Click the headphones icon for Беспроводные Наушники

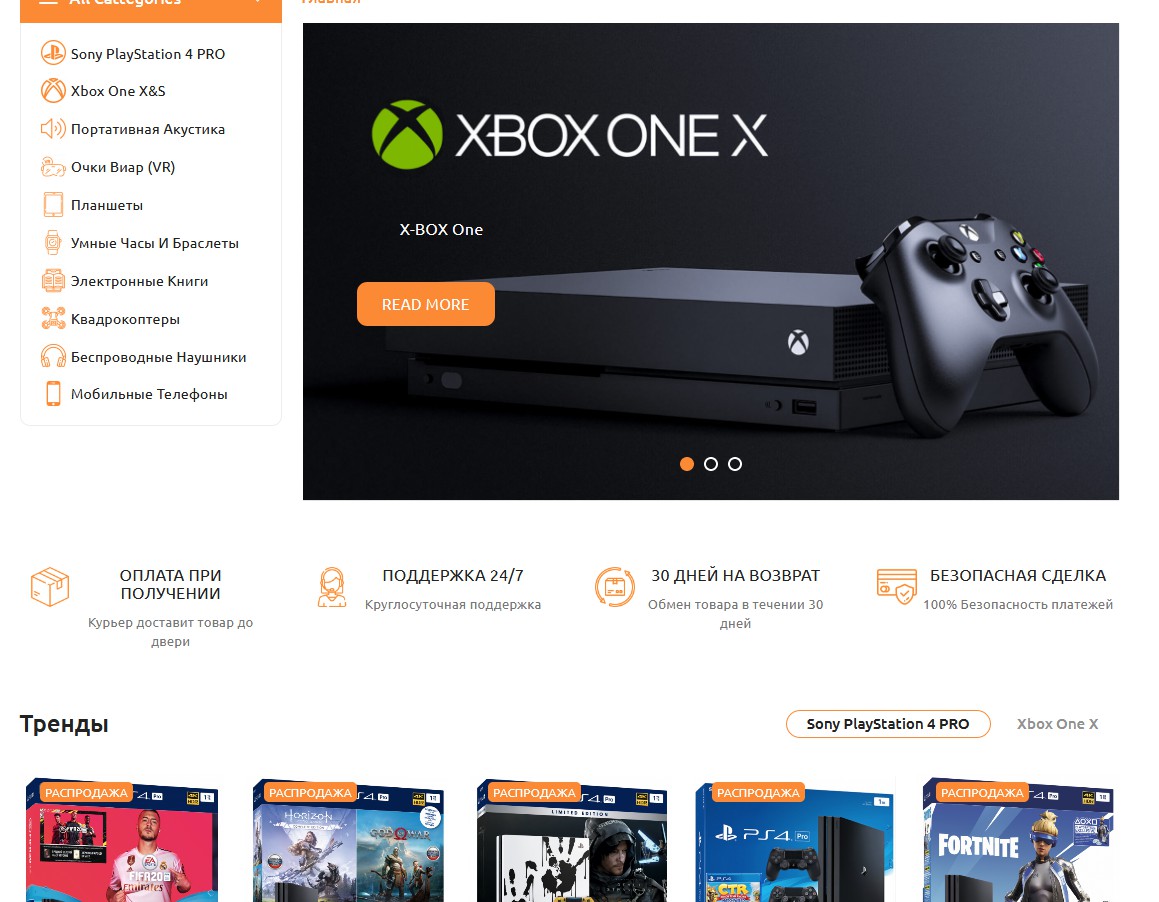click(53, 356)
